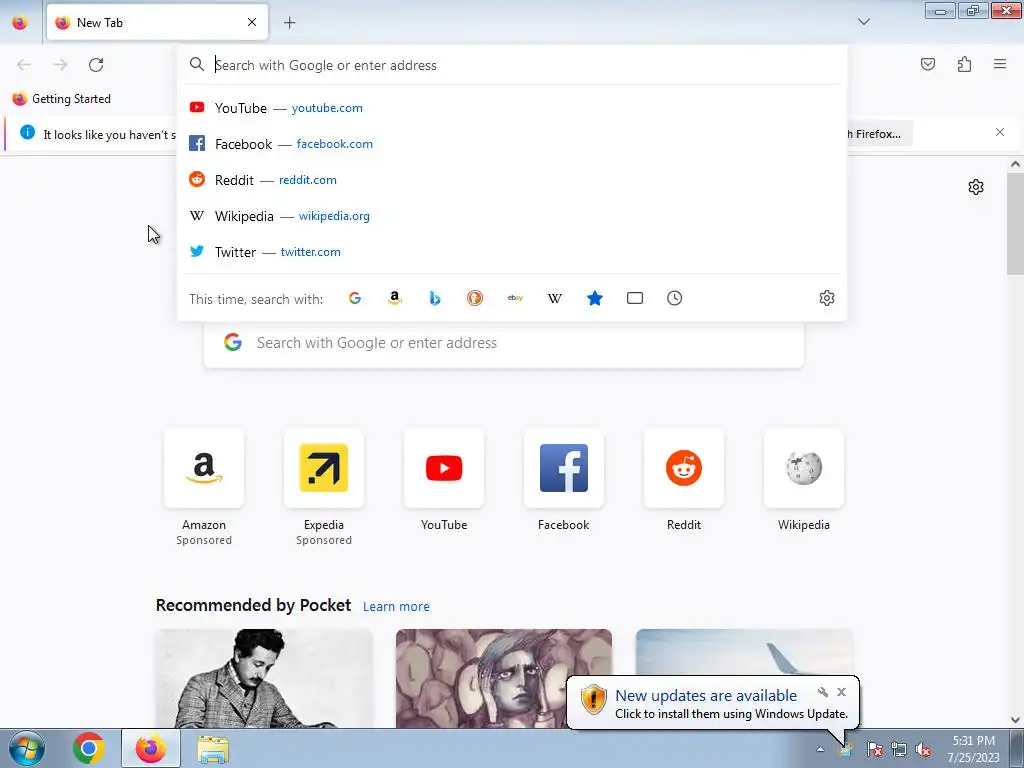This screenshot has width=1024, height=768.
Task: Expand the list all tabs chevron
Action: [x=863, y=22]
